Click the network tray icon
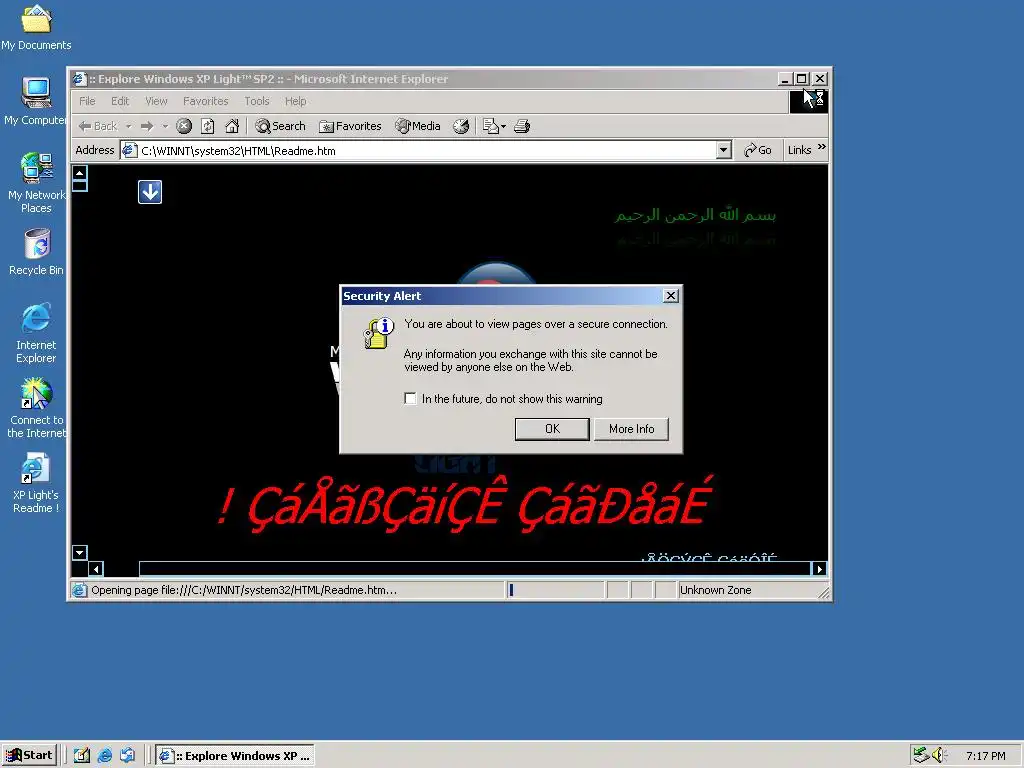This screenshot has height=768, width=1024. (921, 755)
